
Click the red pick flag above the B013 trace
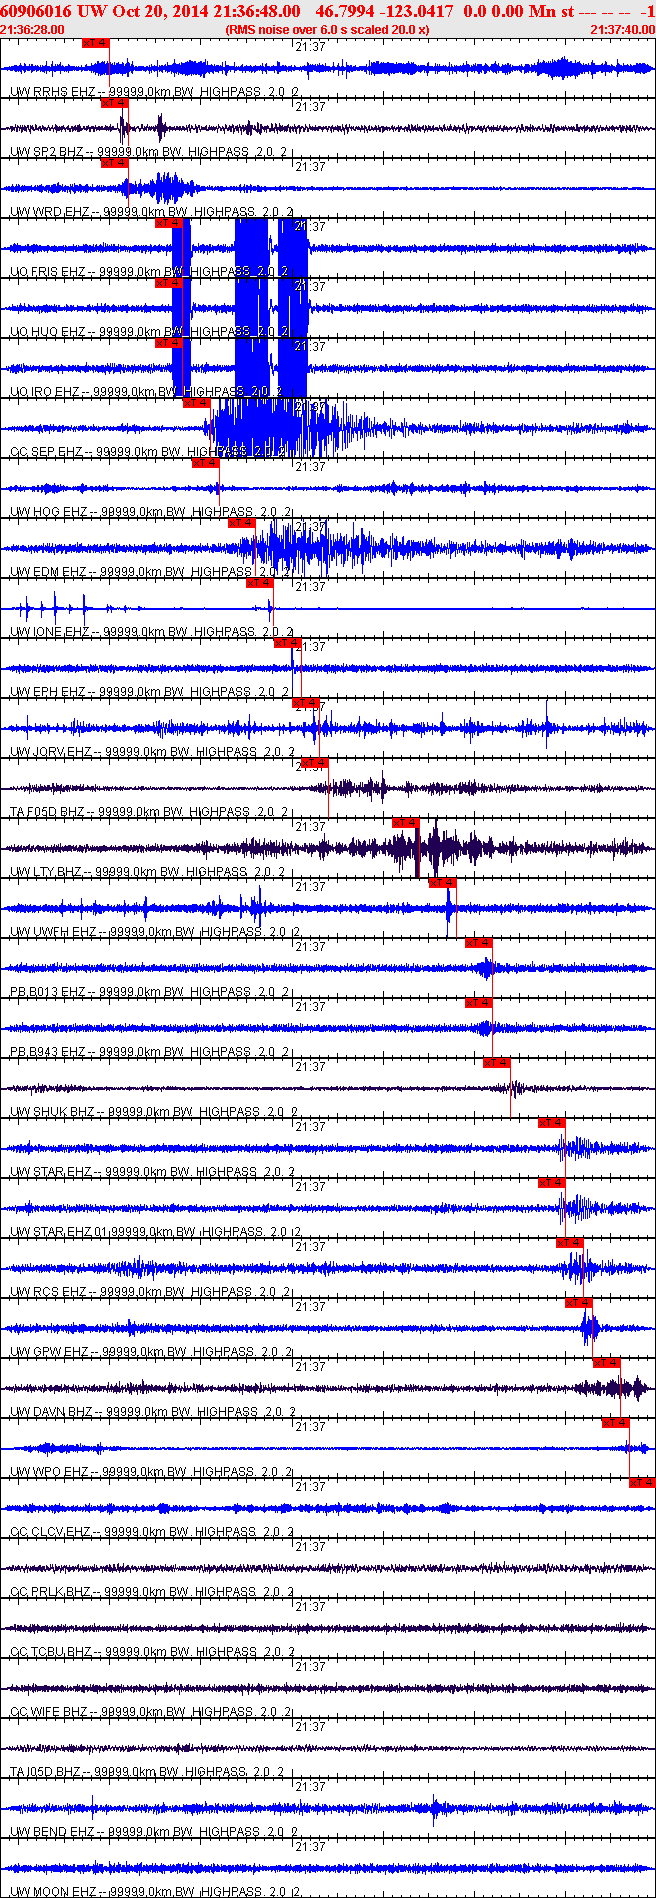[x=478, y=943]
